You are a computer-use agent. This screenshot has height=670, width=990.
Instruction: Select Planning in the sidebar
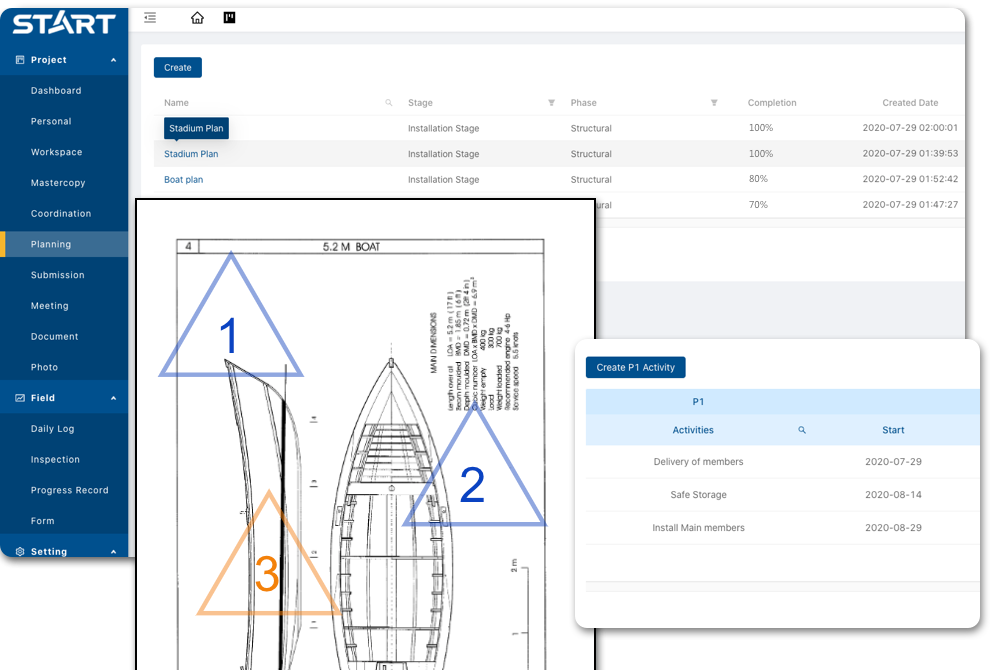(64, 244)
